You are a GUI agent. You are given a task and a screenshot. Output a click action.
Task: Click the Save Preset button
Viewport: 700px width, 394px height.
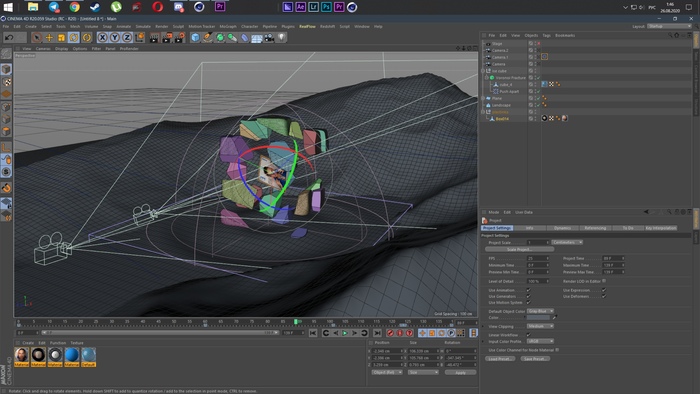click(x=535, y=359)
